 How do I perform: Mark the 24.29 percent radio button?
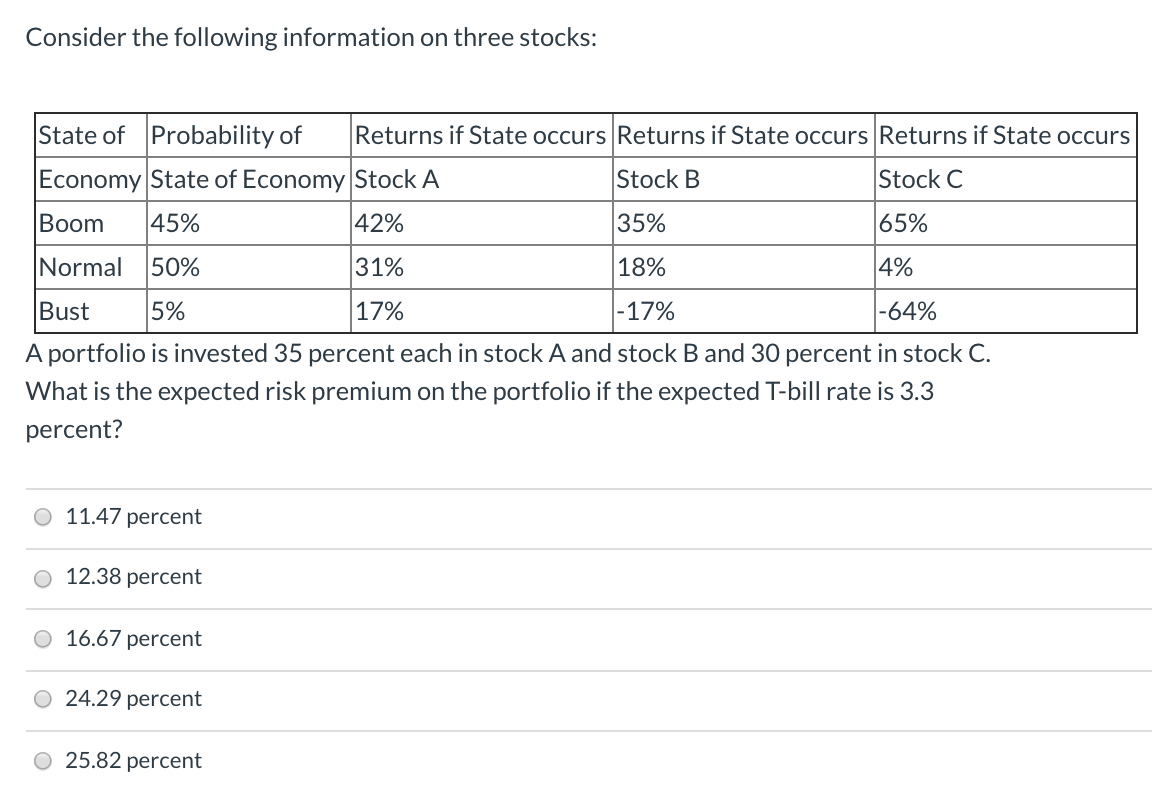click(x=43, y=700)
